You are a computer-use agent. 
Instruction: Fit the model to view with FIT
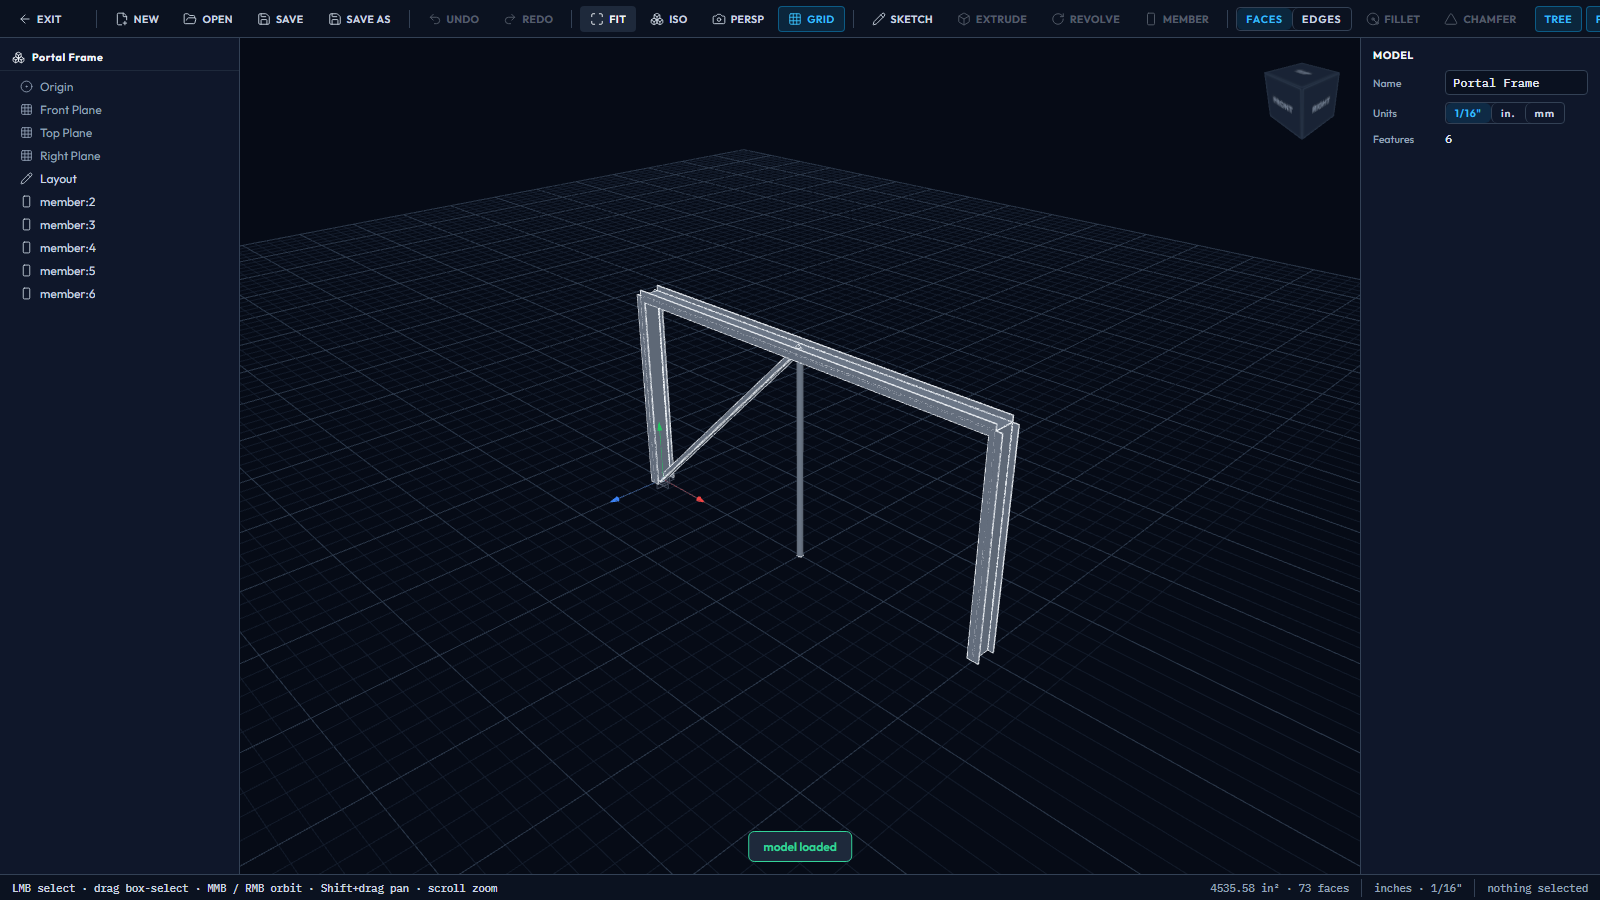point(608,19)
